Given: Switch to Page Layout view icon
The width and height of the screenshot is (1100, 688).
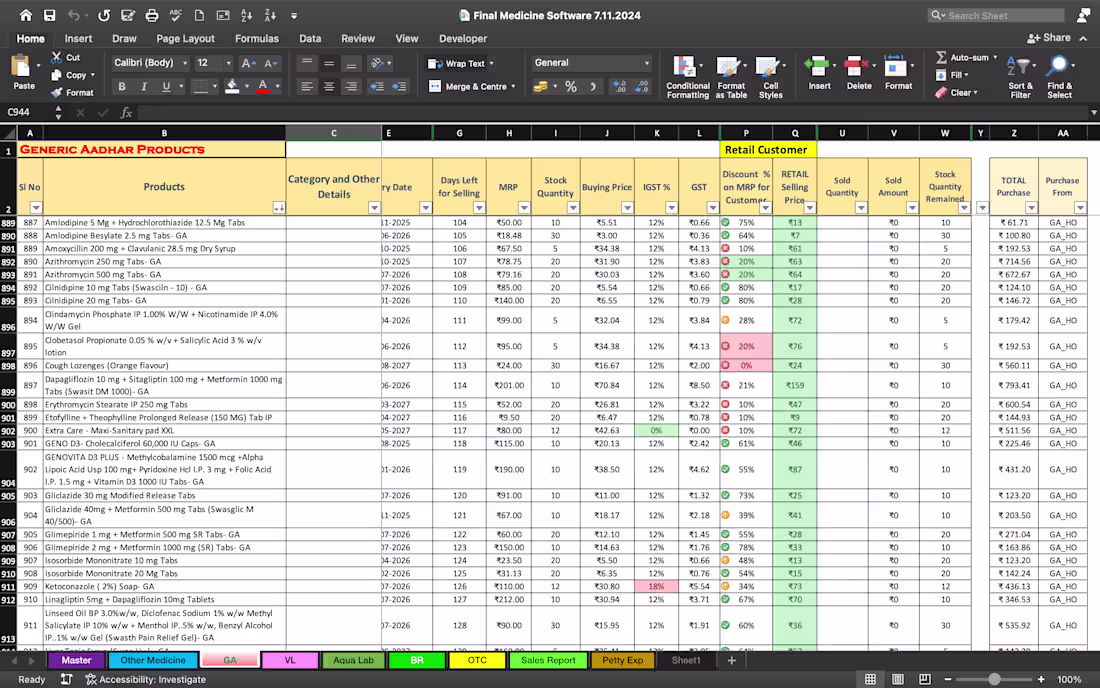Looking at the screenshot, I should [897, 680].
